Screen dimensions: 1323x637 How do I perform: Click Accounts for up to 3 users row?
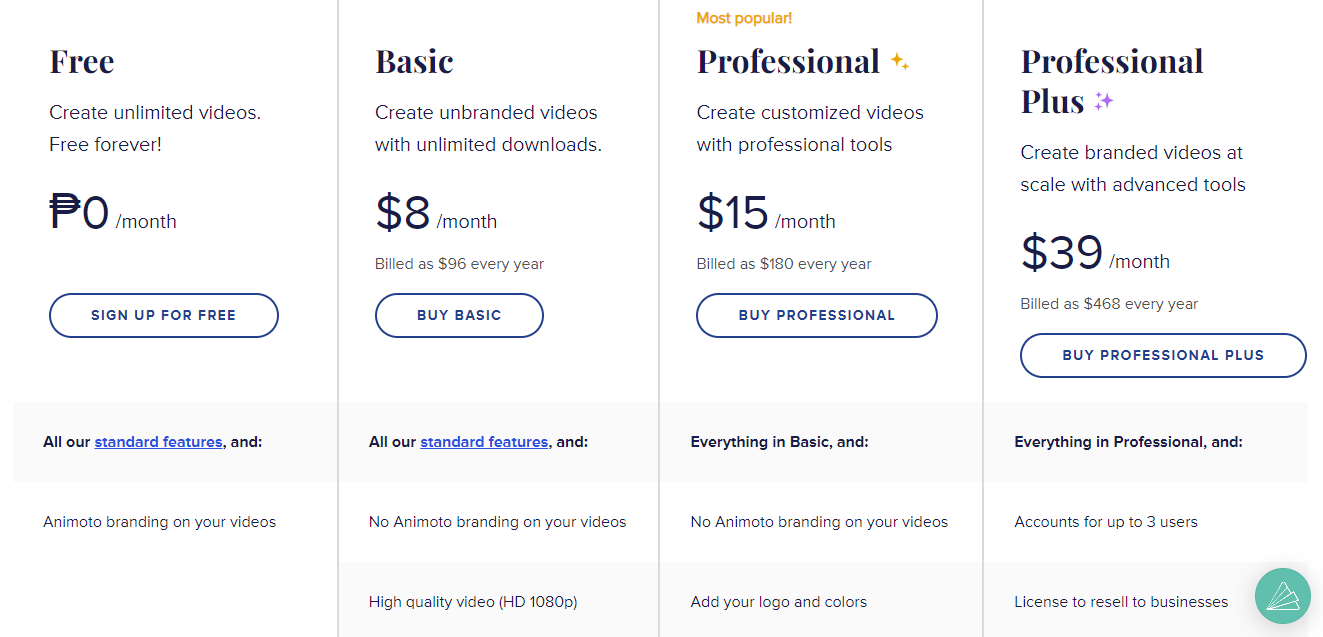coord(1145,522)
